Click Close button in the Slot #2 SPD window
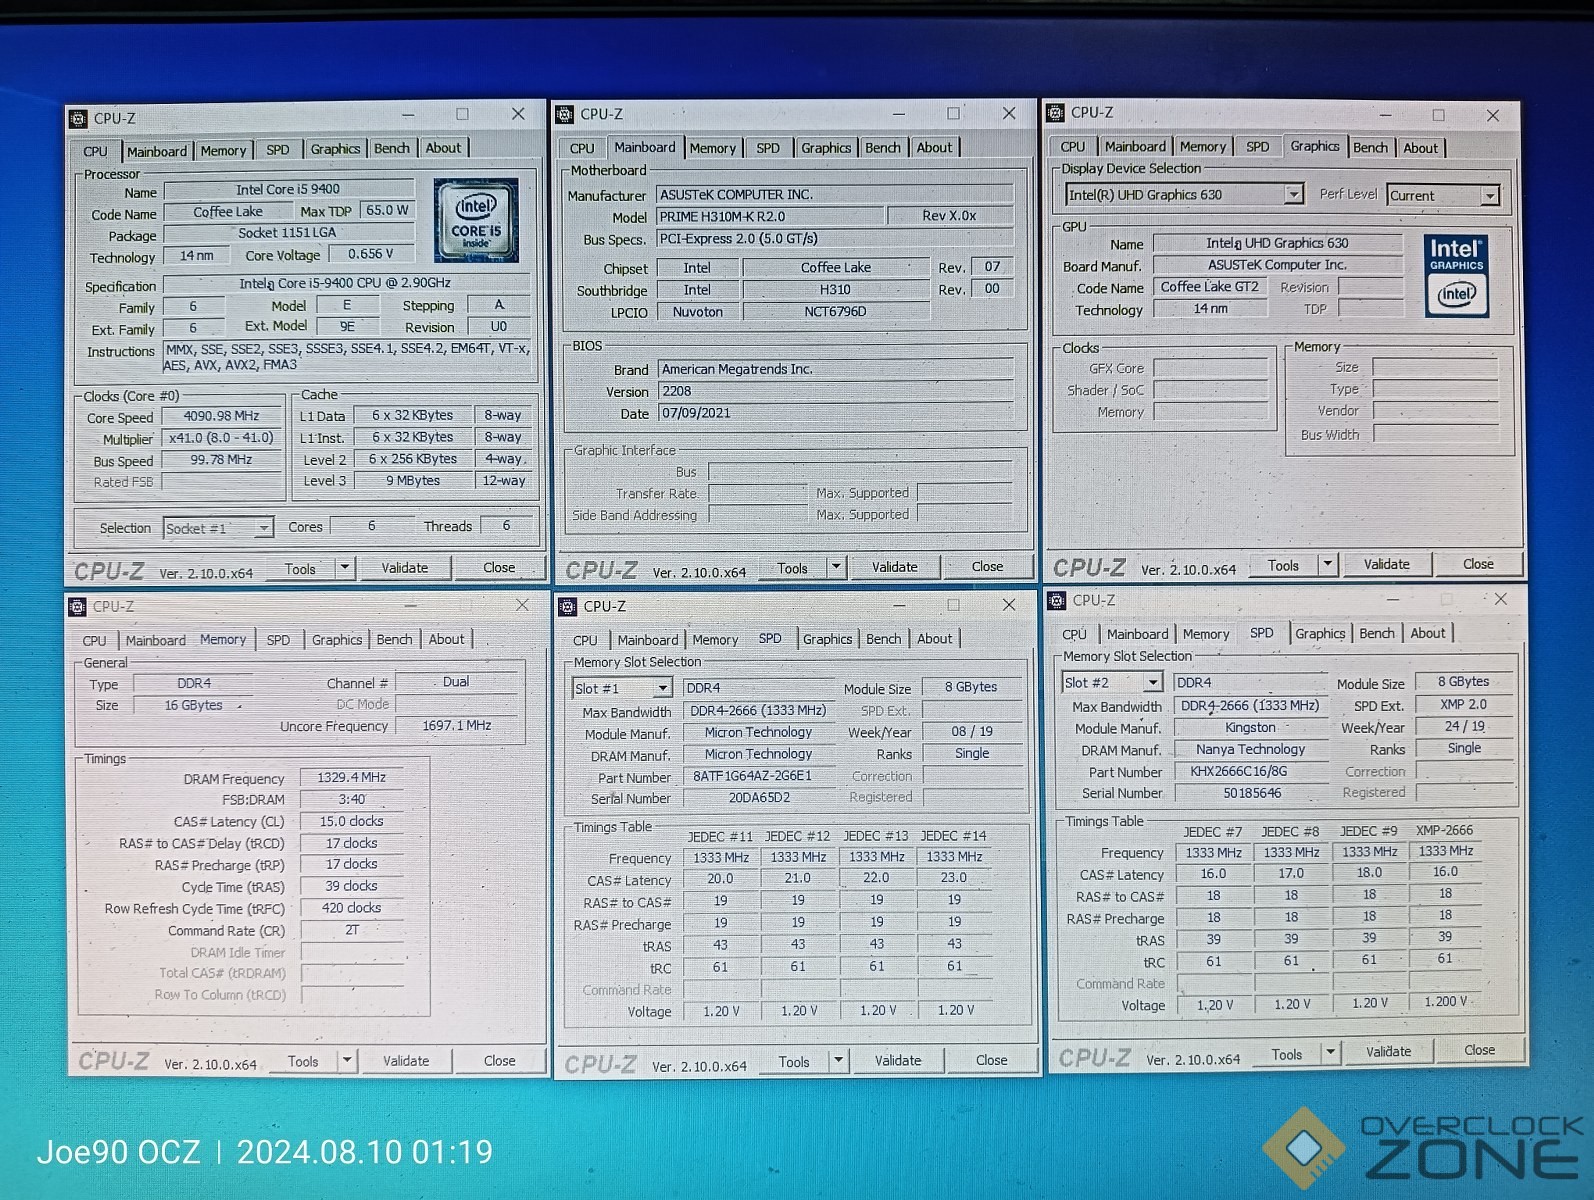The height and width of the screenshot is (1200, 1594). point(1479,1050)
